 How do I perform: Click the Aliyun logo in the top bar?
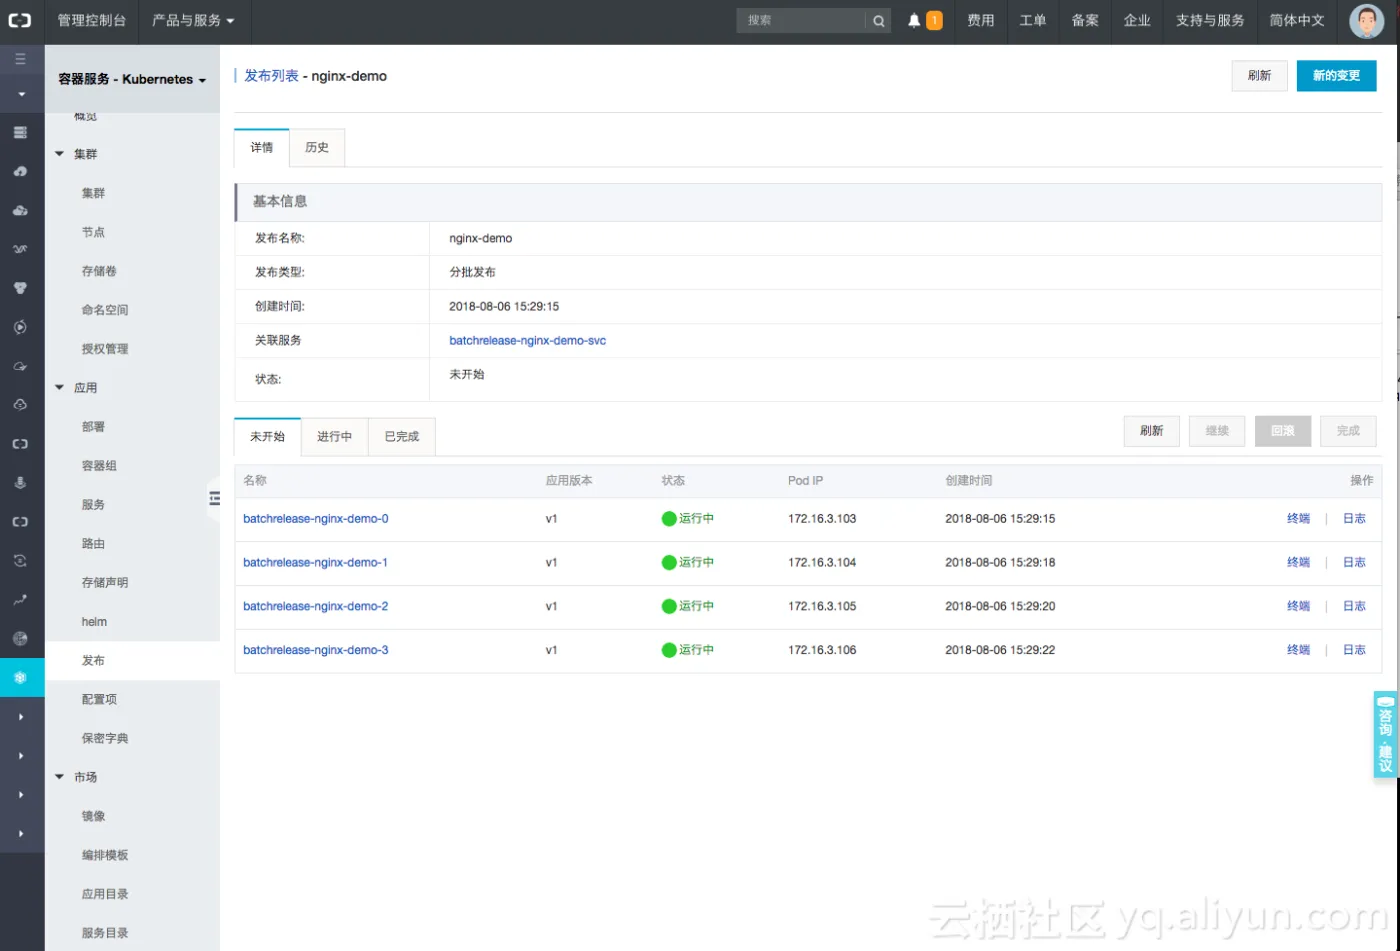[20, 20]
